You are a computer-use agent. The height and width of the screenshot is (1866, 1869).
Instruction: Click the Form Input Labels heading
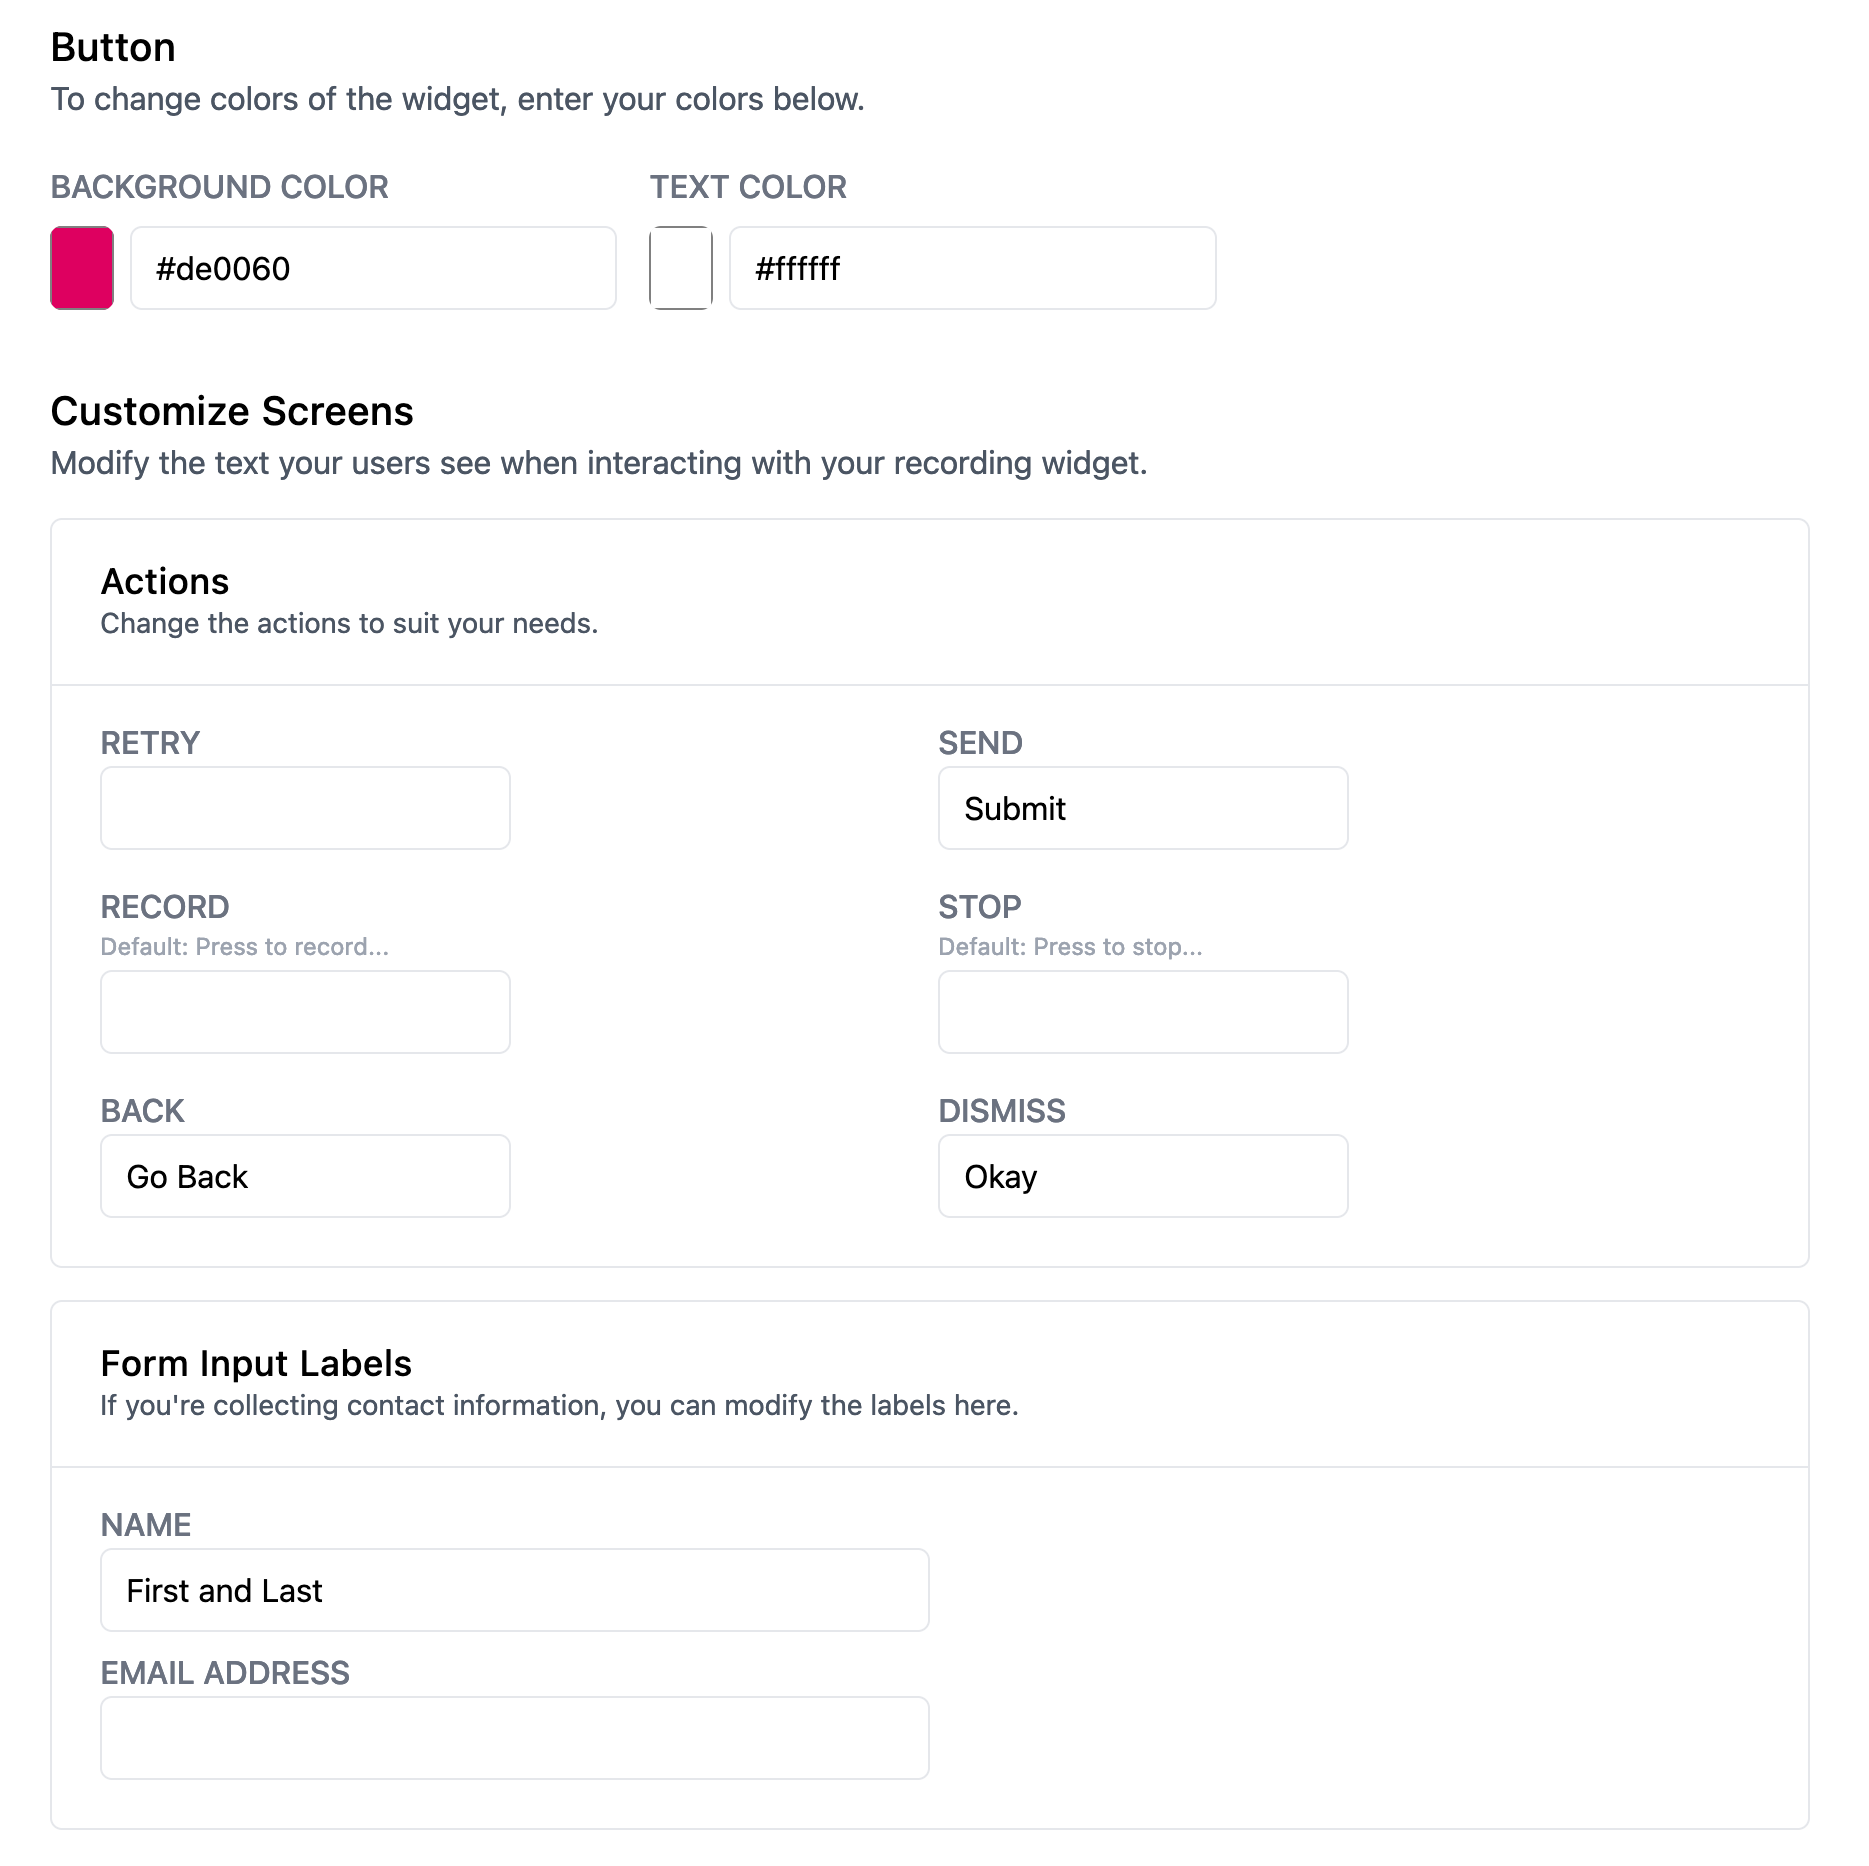coord(256,1364)
